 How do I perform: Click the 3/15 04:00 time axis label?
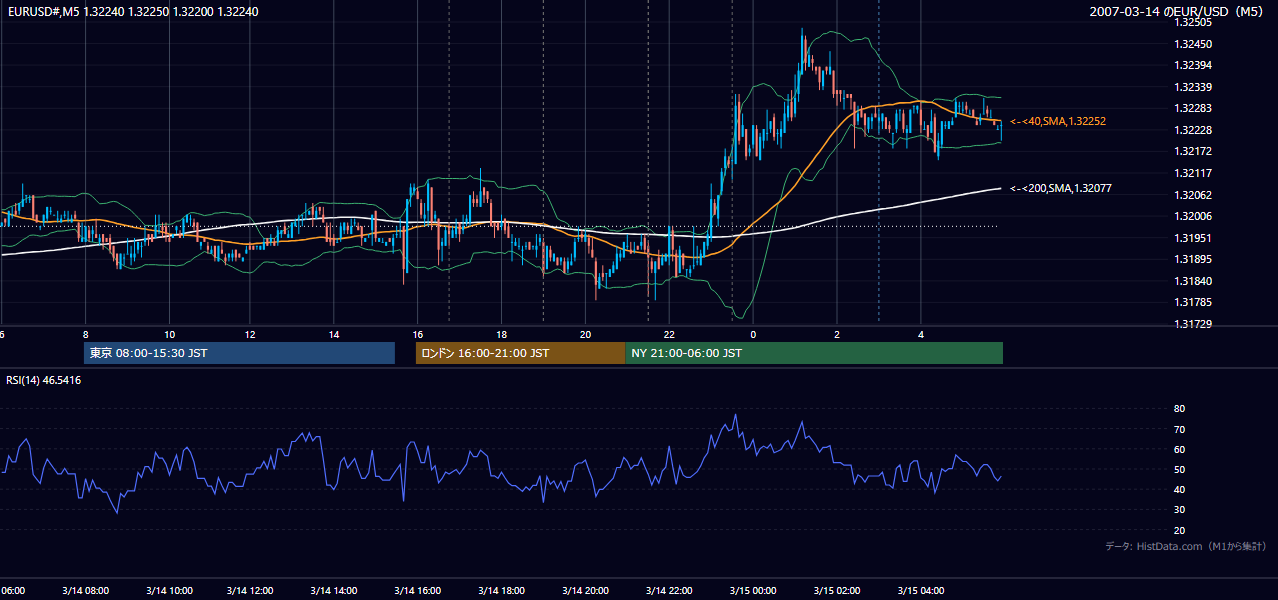[920, 591]
